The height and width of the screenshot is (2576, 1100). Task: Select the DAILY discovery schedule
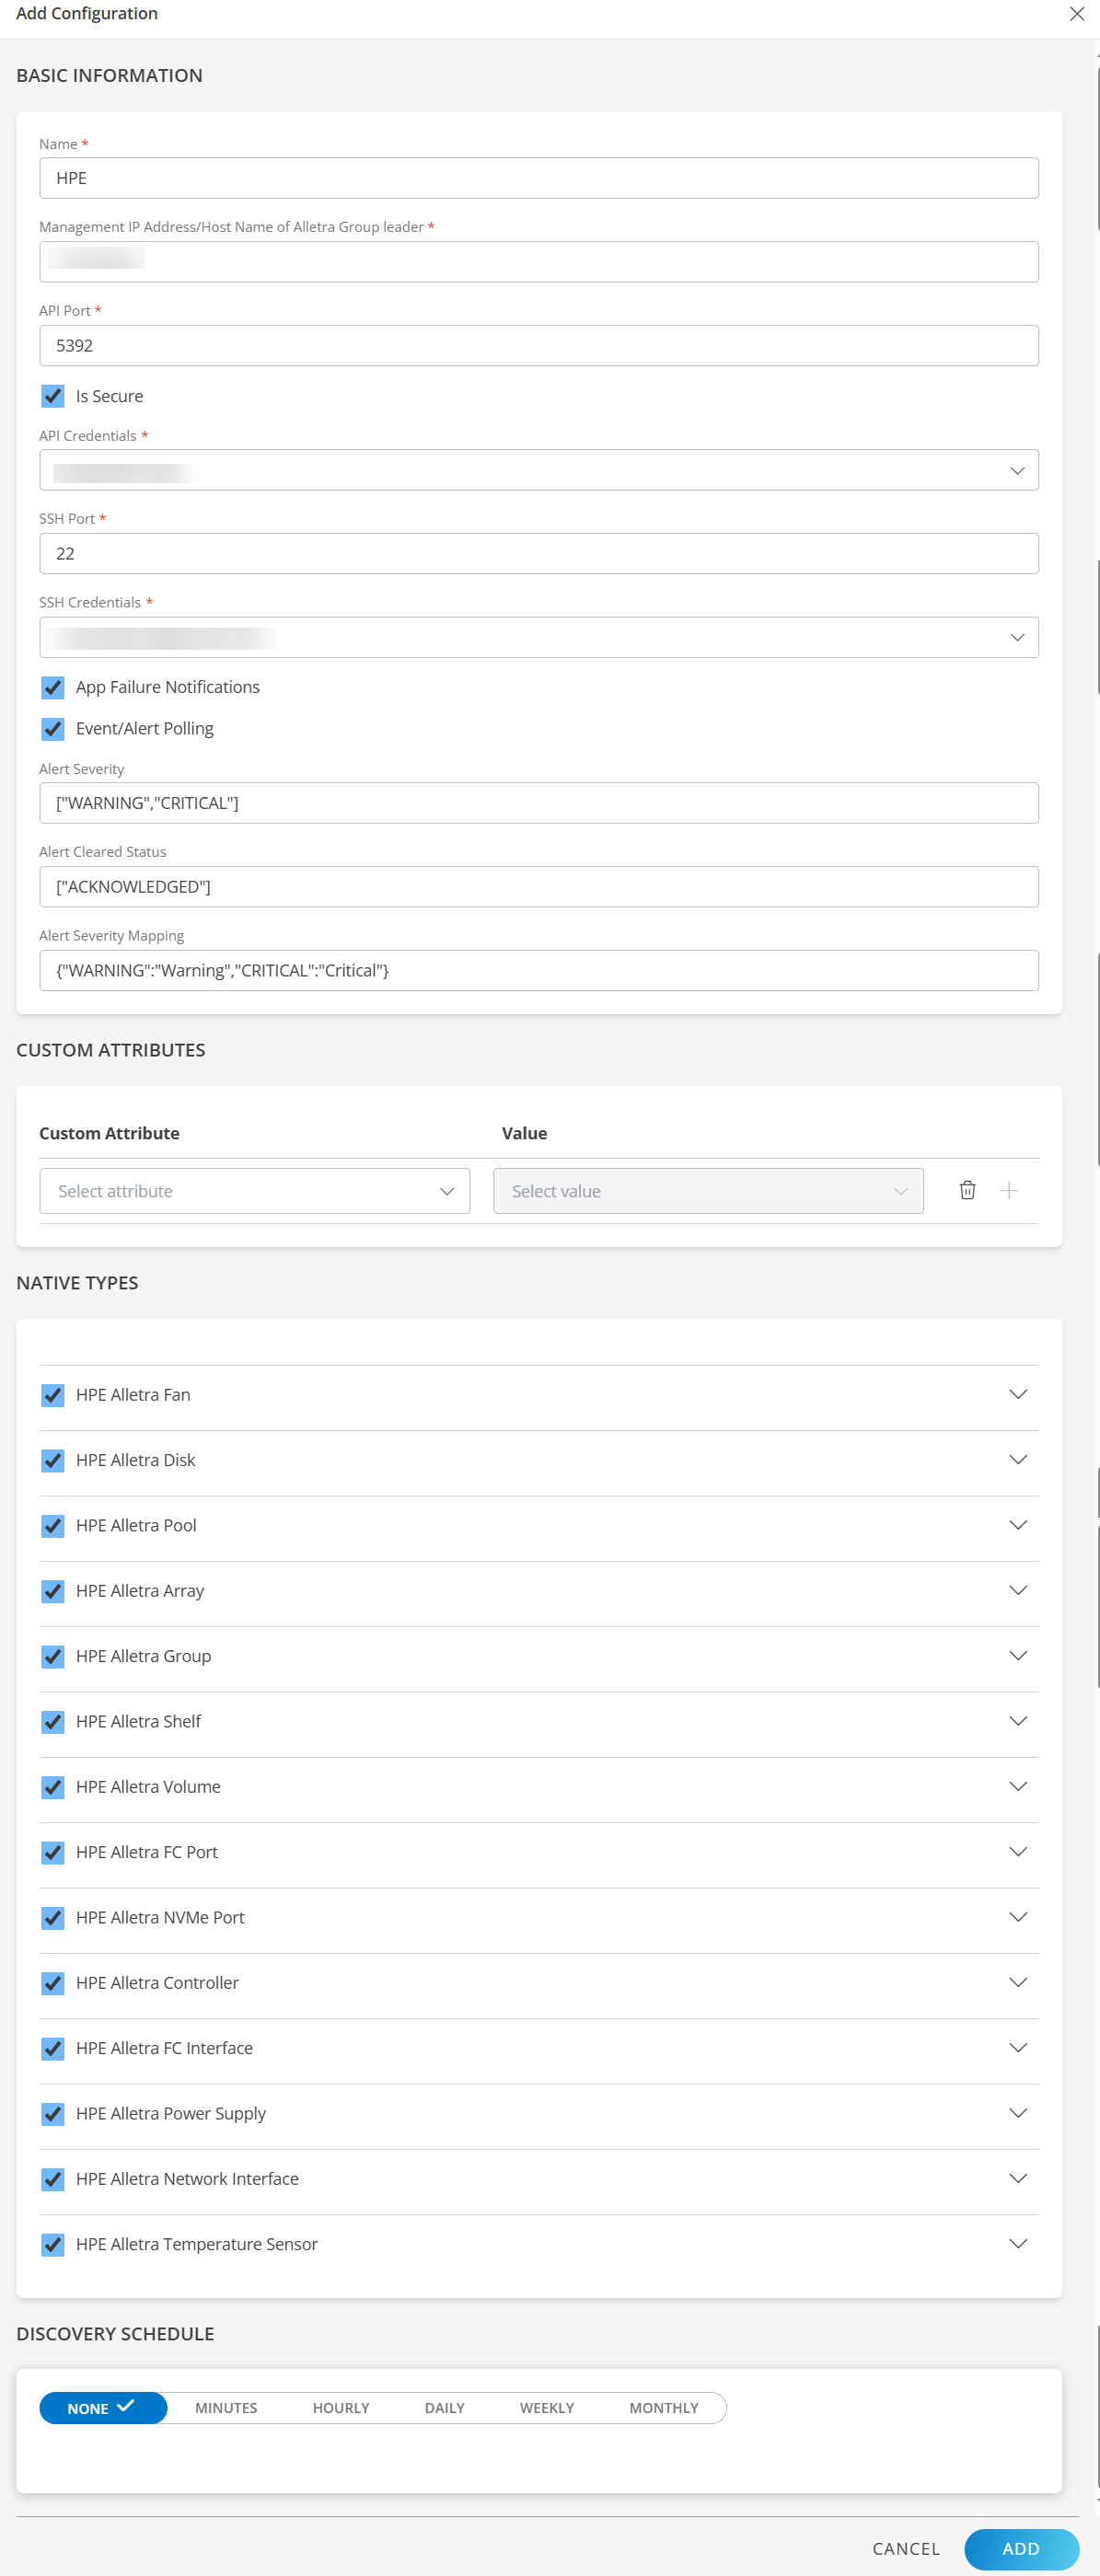coord(445,2408)
